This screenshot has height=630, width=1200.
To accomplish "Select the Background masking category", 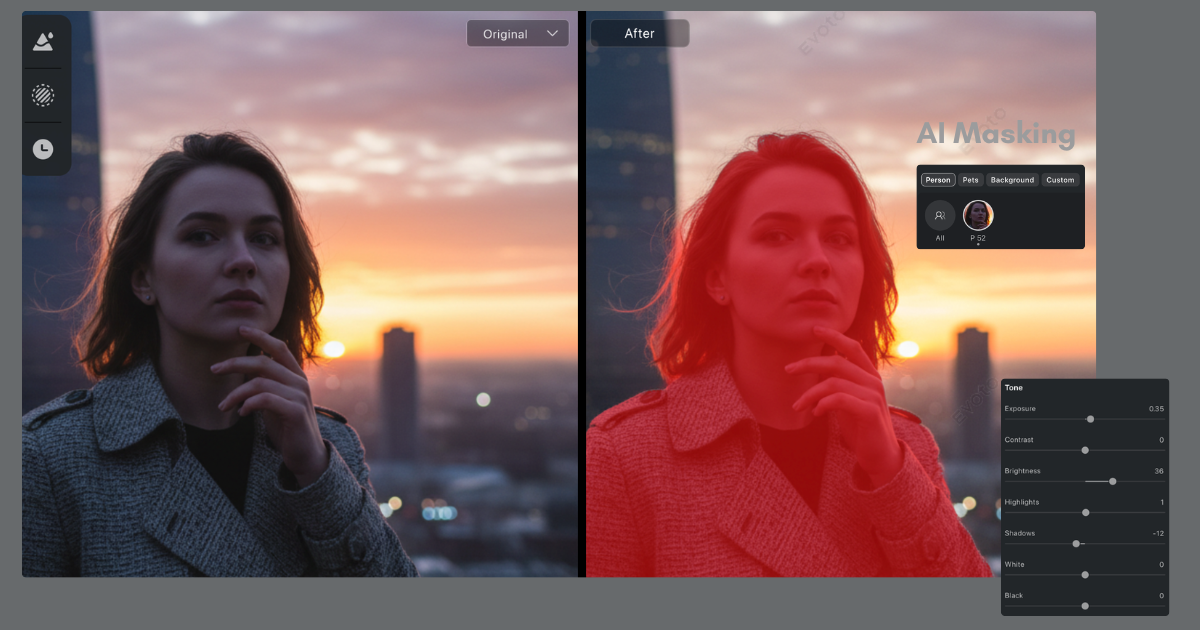I will pyautogui.click(x=1012, y=180).
